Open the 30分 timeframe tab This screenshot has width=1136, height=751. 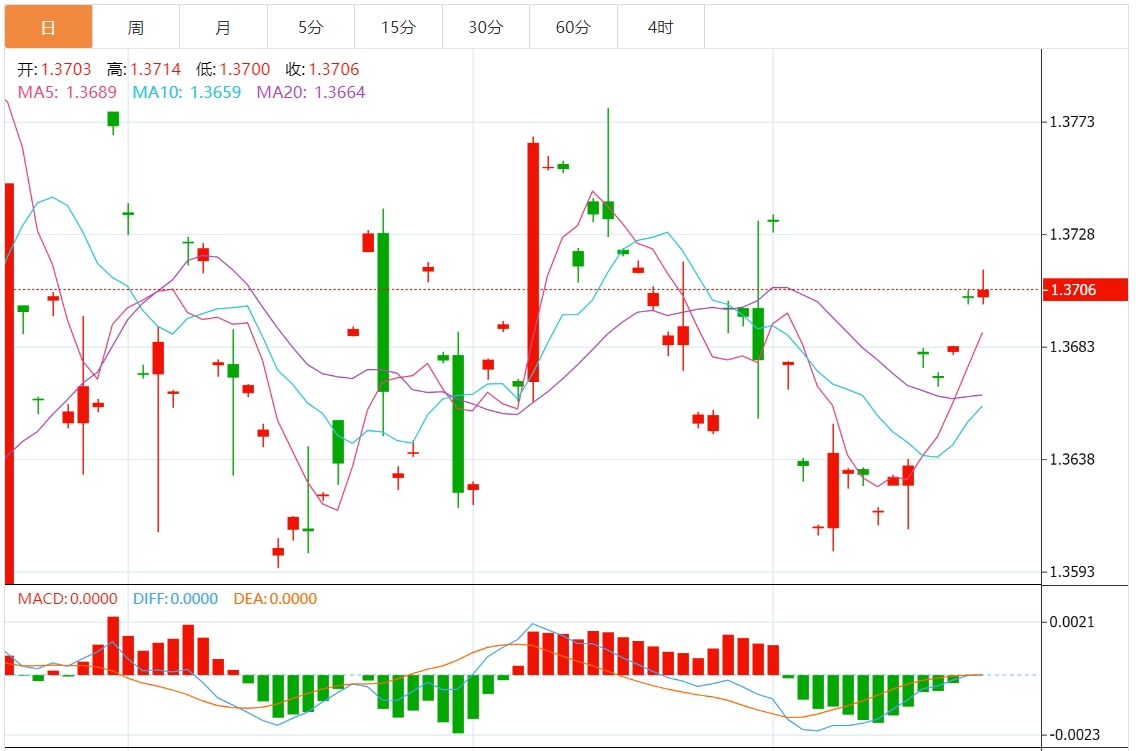[x=485, y=27]
